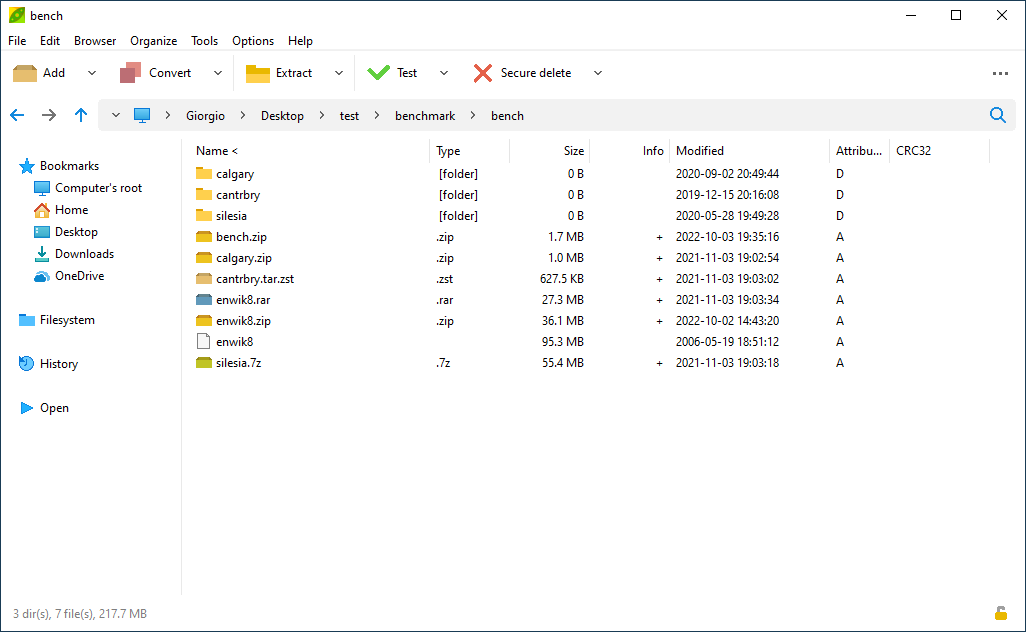This screenshot has height=632, width=1026.
Task: Open the Secure delete dropdown arrow
Action: point(597,72)
